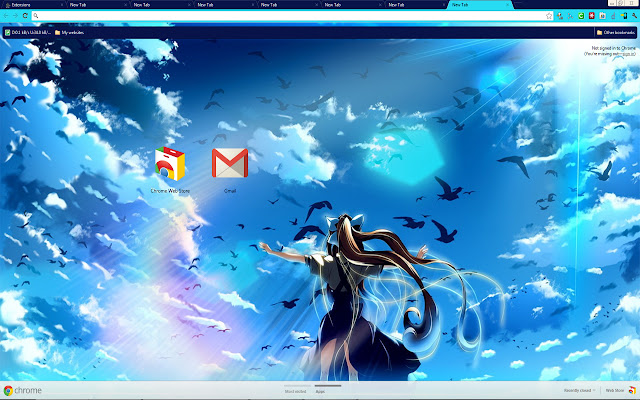Click the Gmail label text

[230, 191]
